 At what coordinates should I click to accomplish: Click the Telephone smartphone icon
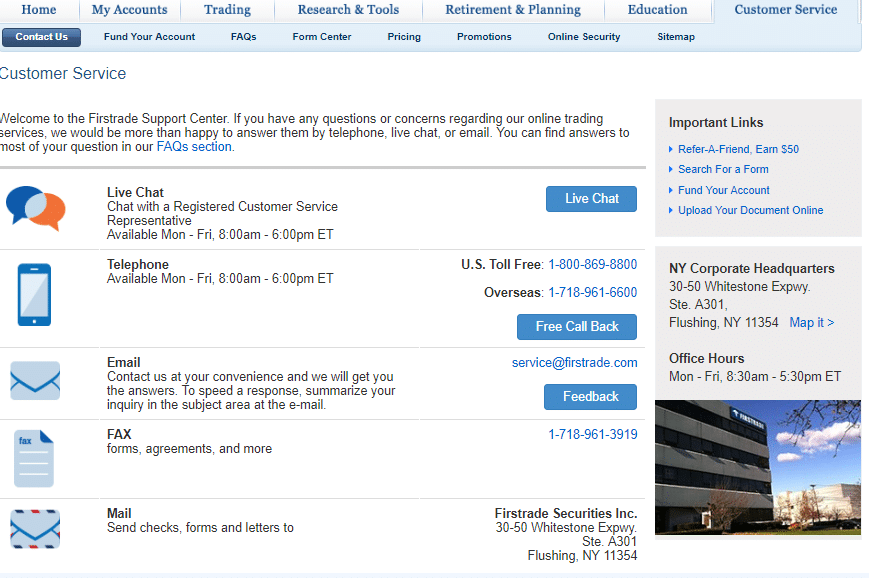(34, 294)
